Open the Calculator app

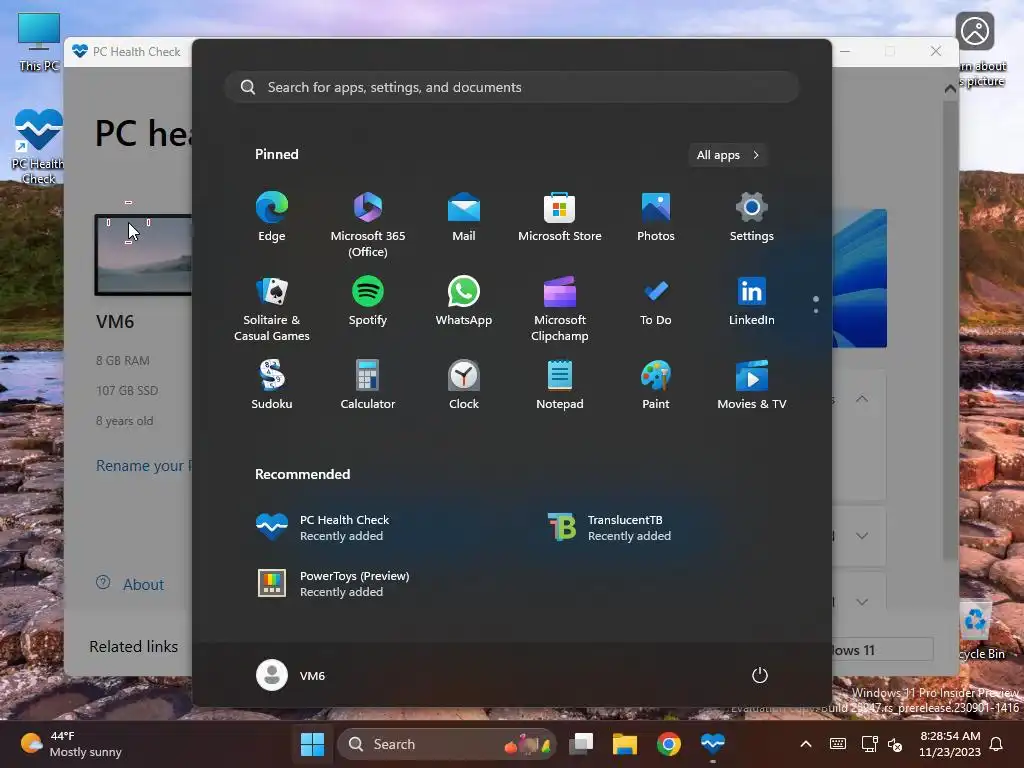pos(368,385)
